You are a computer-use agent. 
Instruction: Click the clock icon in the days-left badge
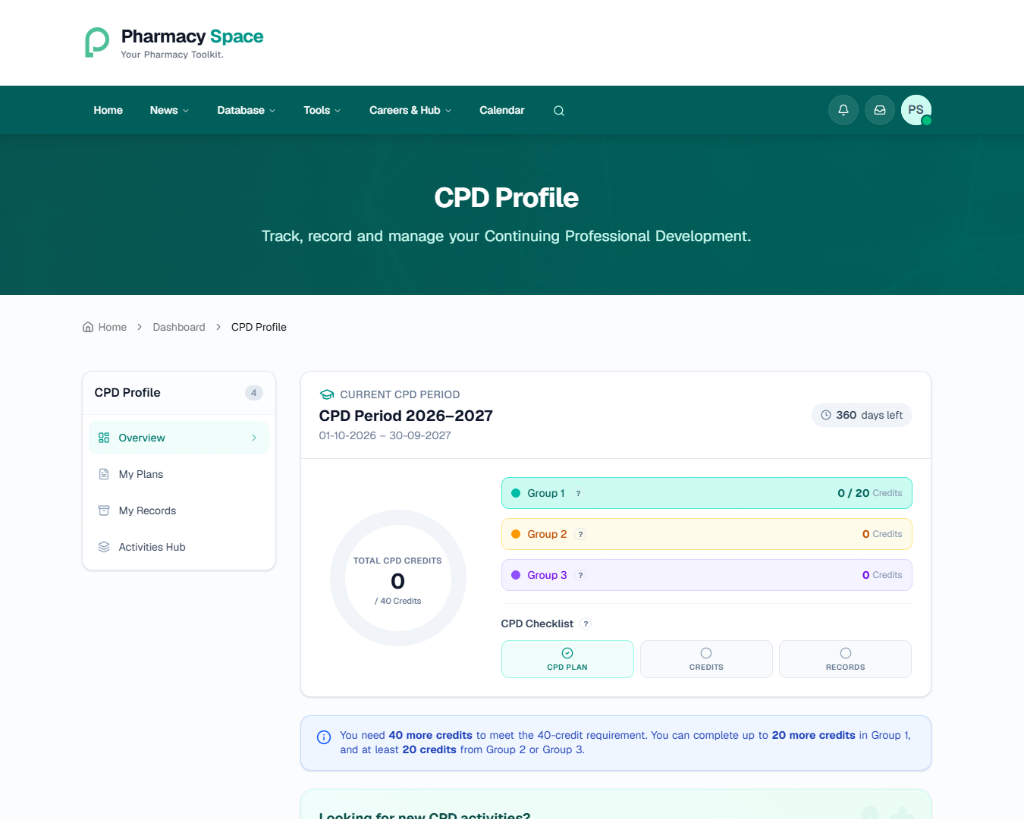point(826,415)
